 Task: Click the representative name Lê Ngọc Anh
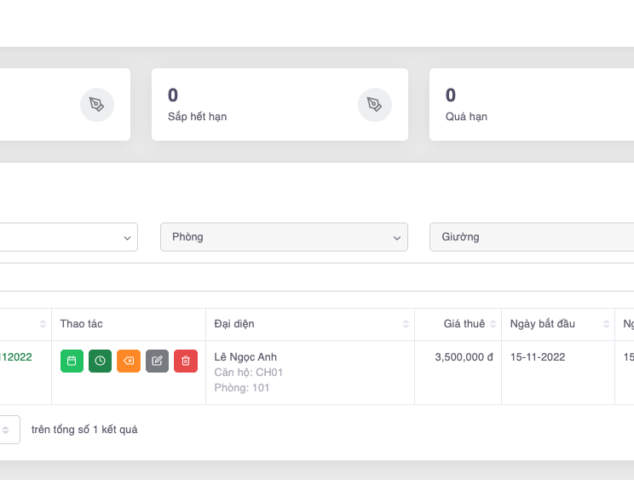point(245,357)
